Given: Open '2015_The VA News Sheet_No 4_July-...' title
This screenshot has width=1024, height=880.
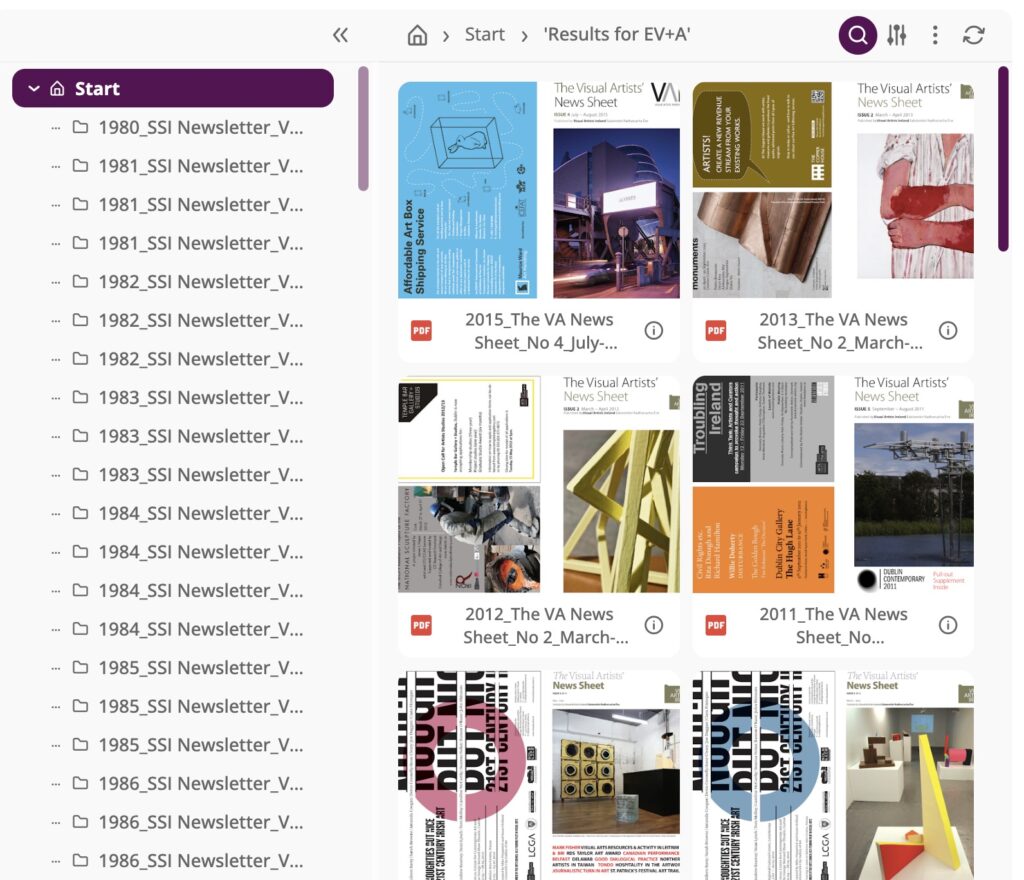Looking at the screenshot, I should coord(539,331).
